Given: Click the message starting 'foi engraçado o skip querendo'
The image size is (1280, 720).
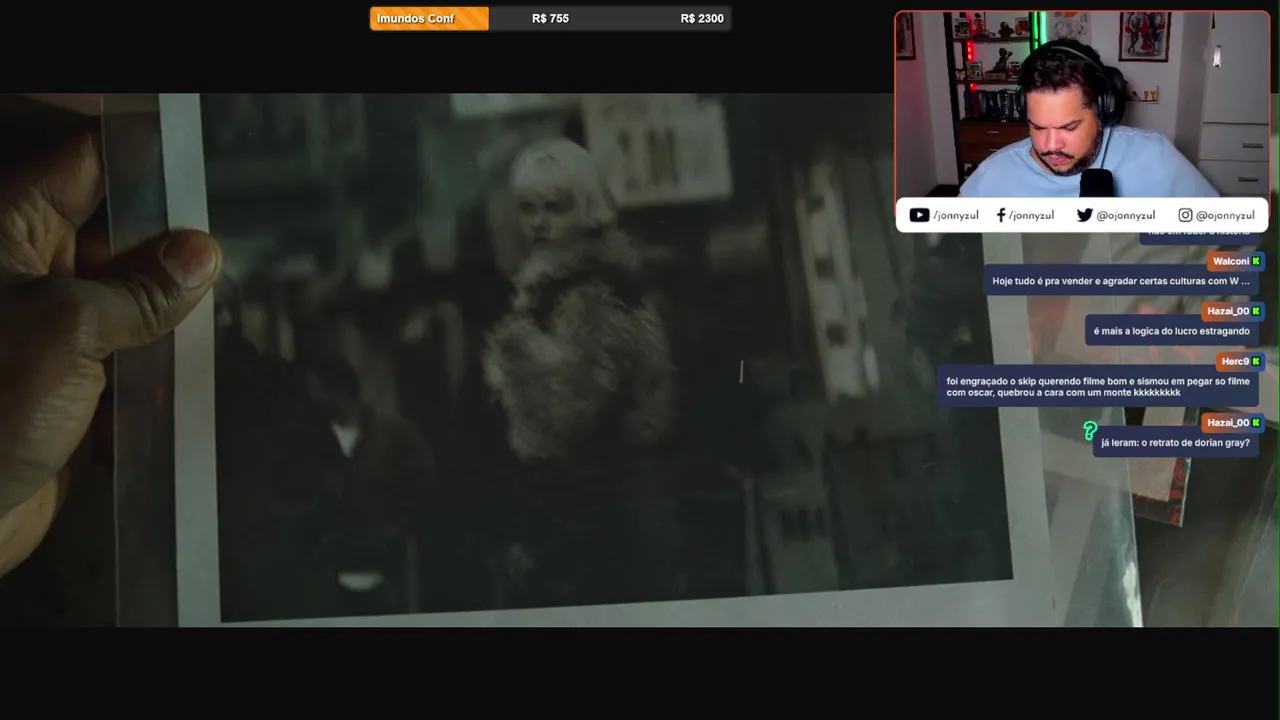Looking at the screenshot, I should (1098, 386).
